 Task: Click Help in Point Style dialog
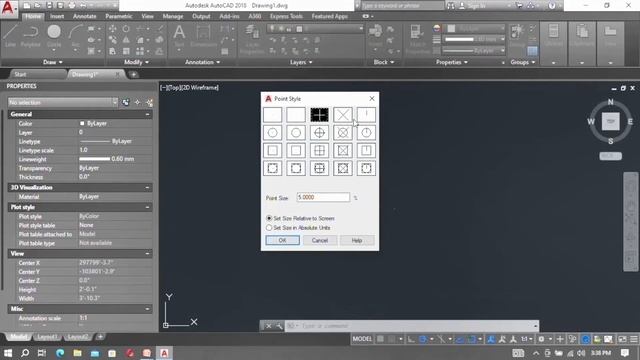pyautogui.click(x=357, y=240)
